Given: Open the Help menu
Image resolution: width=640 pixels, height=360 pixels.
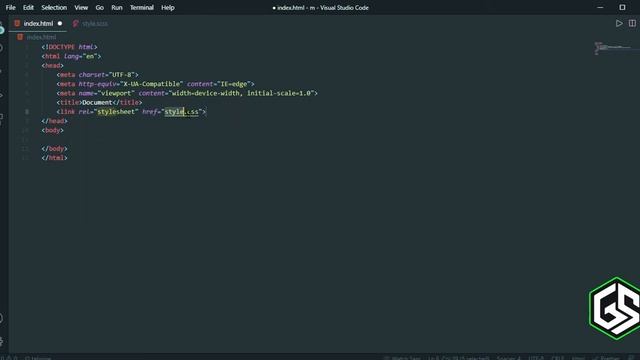Looking at the screenshot, I should pos(167,7).
